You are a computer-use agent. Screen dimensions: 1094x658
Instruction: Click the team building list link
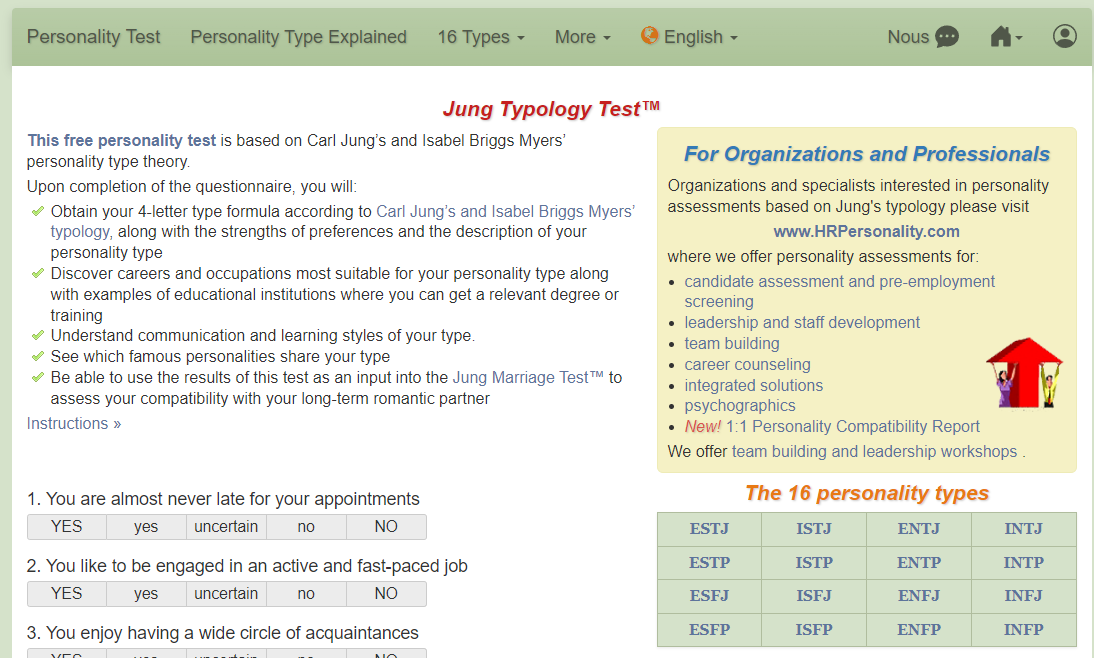(732, 343)
